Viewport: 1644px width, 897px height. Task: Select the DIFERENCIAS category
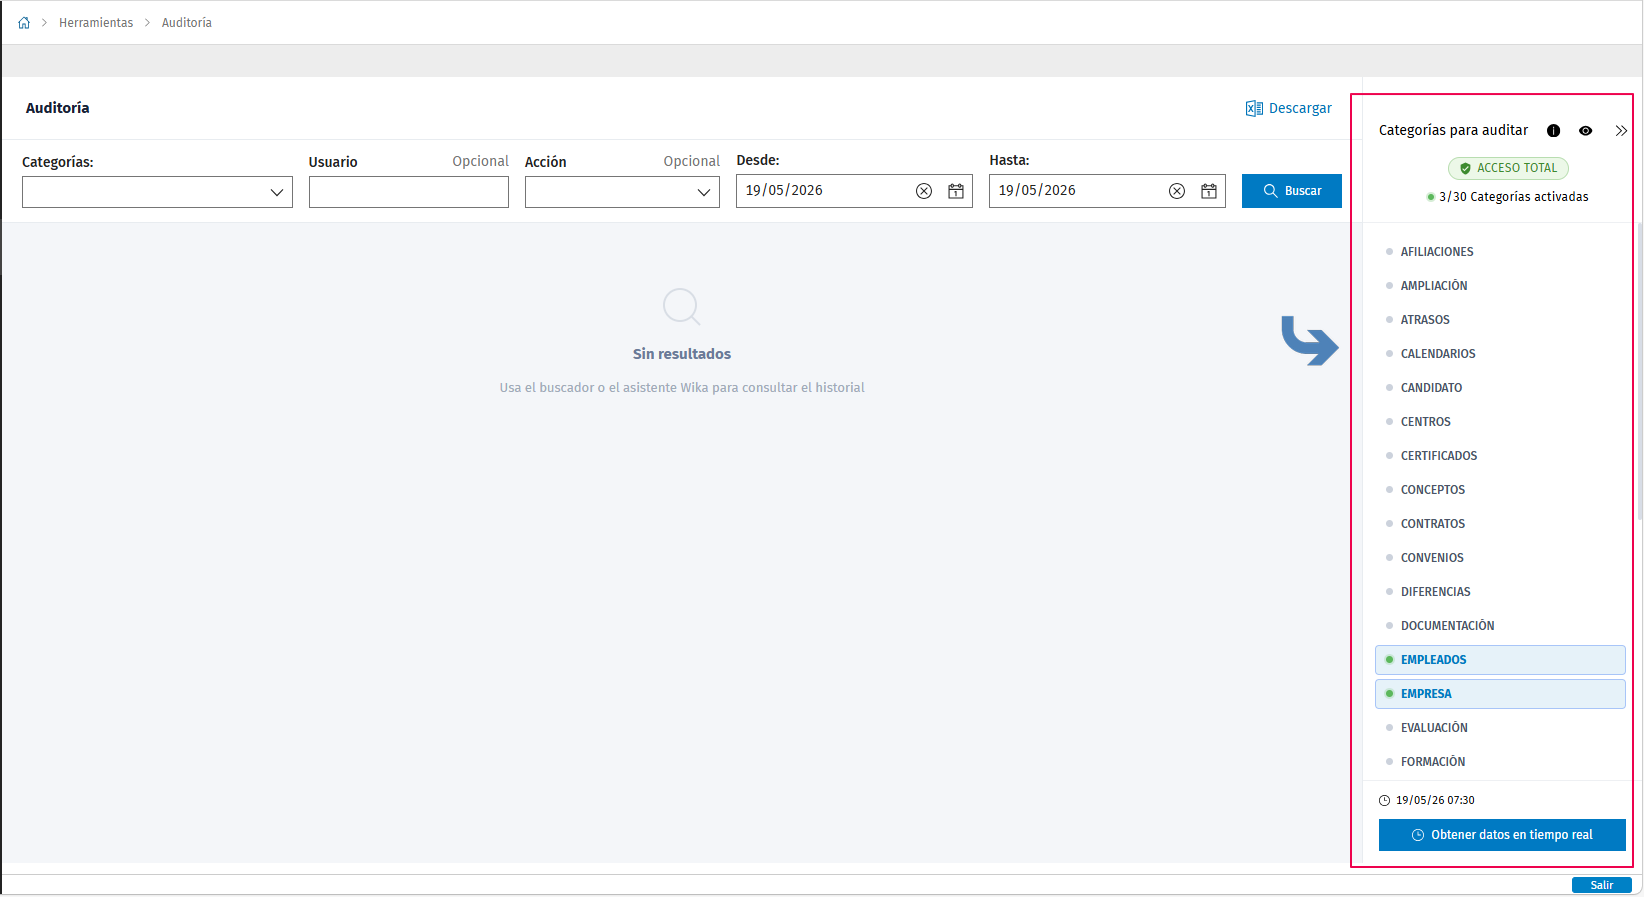tap(1500, 592)
